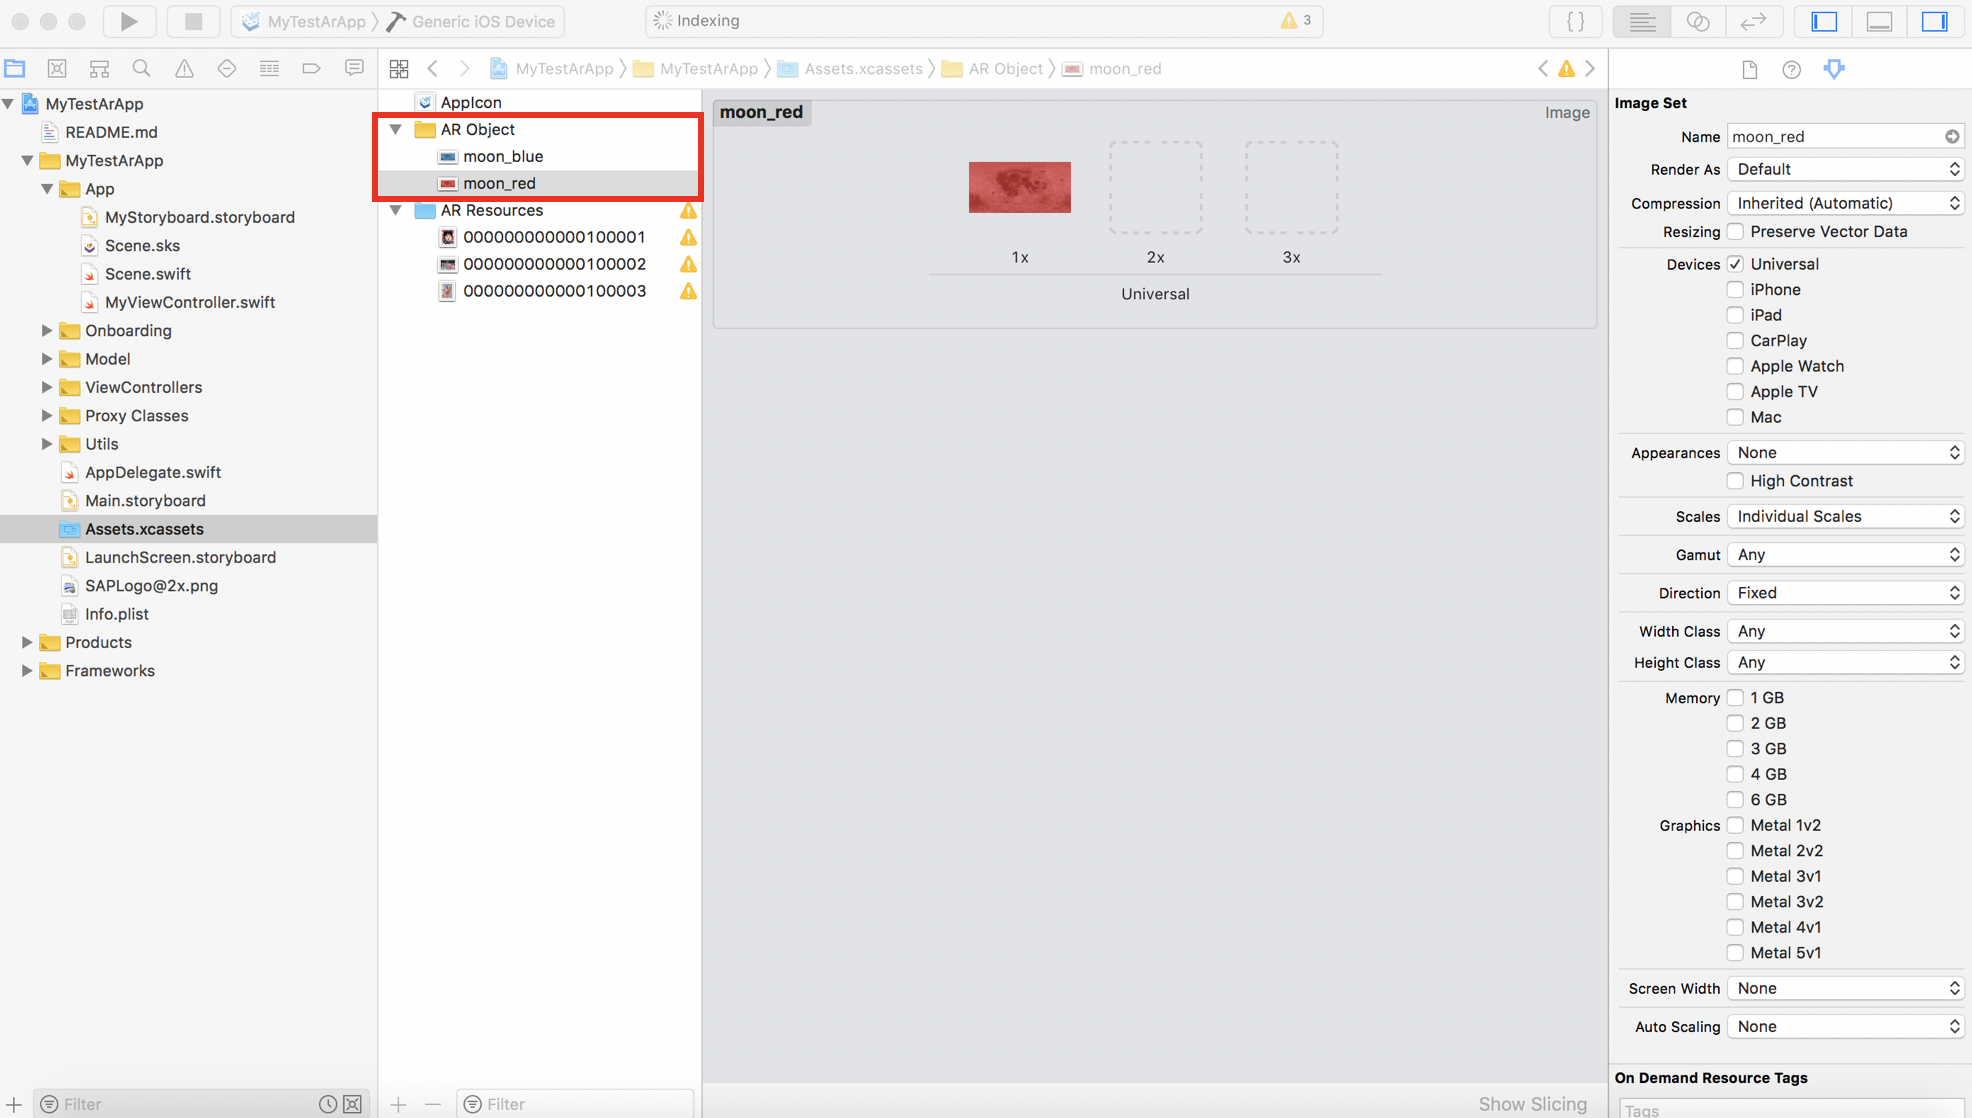1972x1118 pixels.
Task: Click the Stop button in toolbar
Action: coord(192,21)
